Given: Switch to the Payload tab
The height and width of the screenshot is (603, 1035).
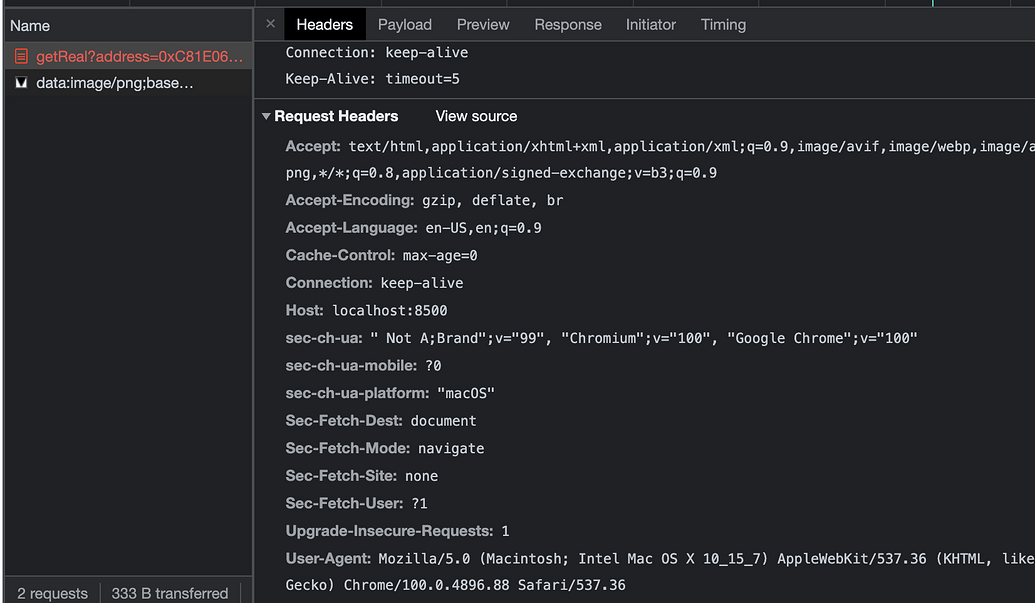Looking at the screenshot, I should pyautogui.click(x=404, y=24).
